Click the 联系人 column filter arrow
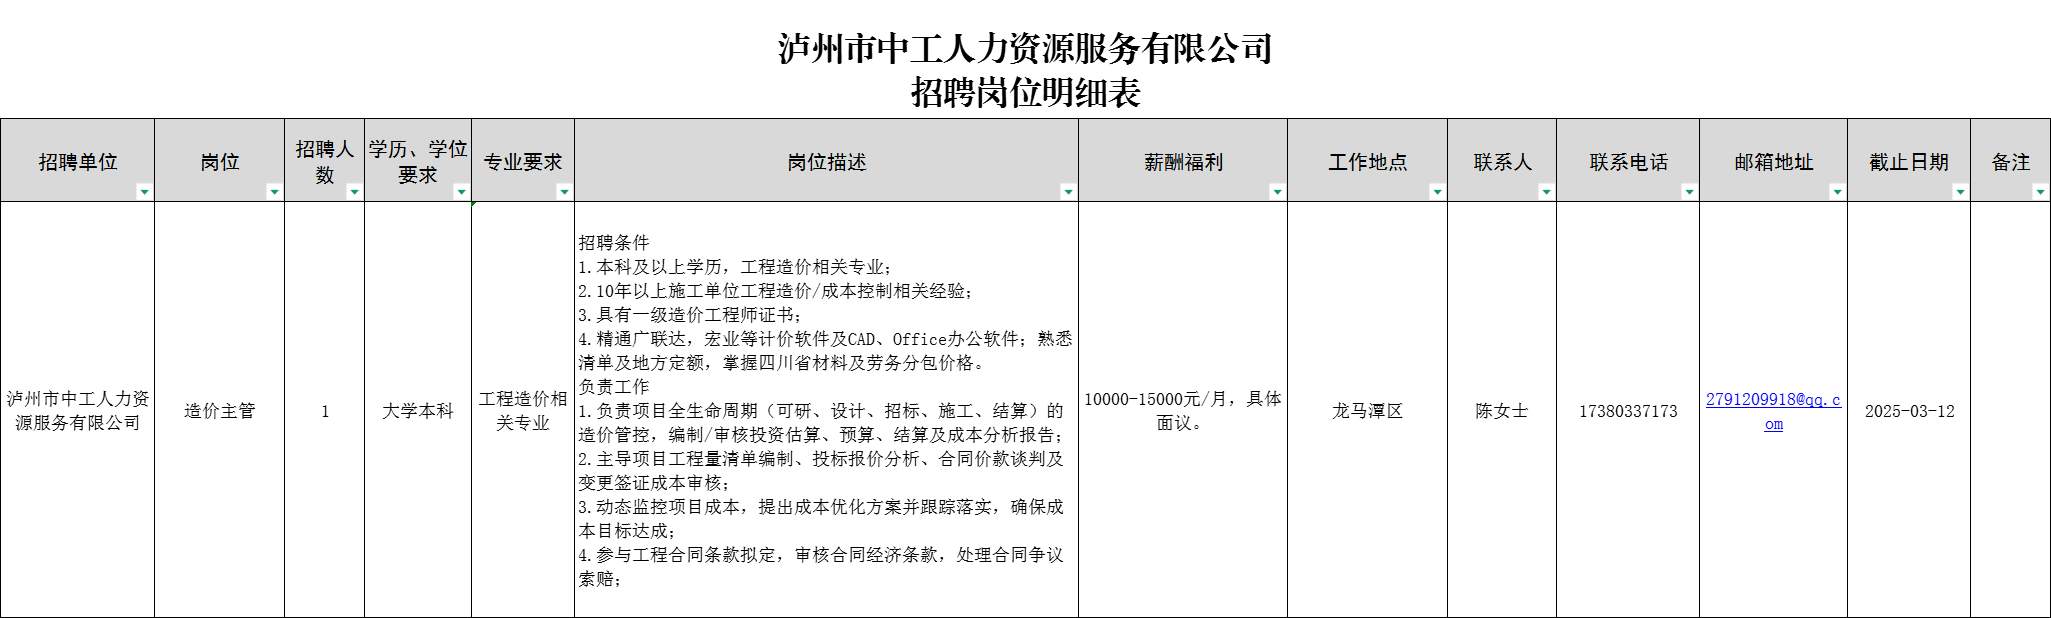Viewport: 2051px width, 618px height. pos(1546,191)
